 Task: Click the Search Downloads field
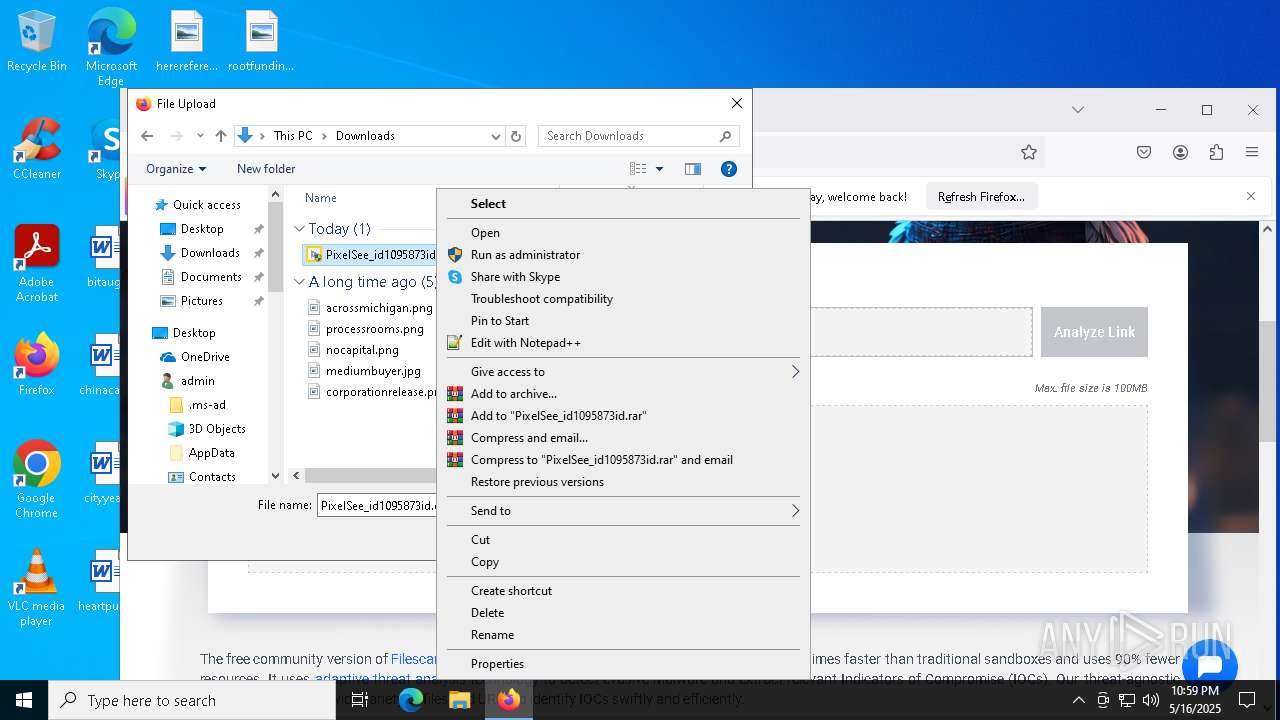click(639, 136)
